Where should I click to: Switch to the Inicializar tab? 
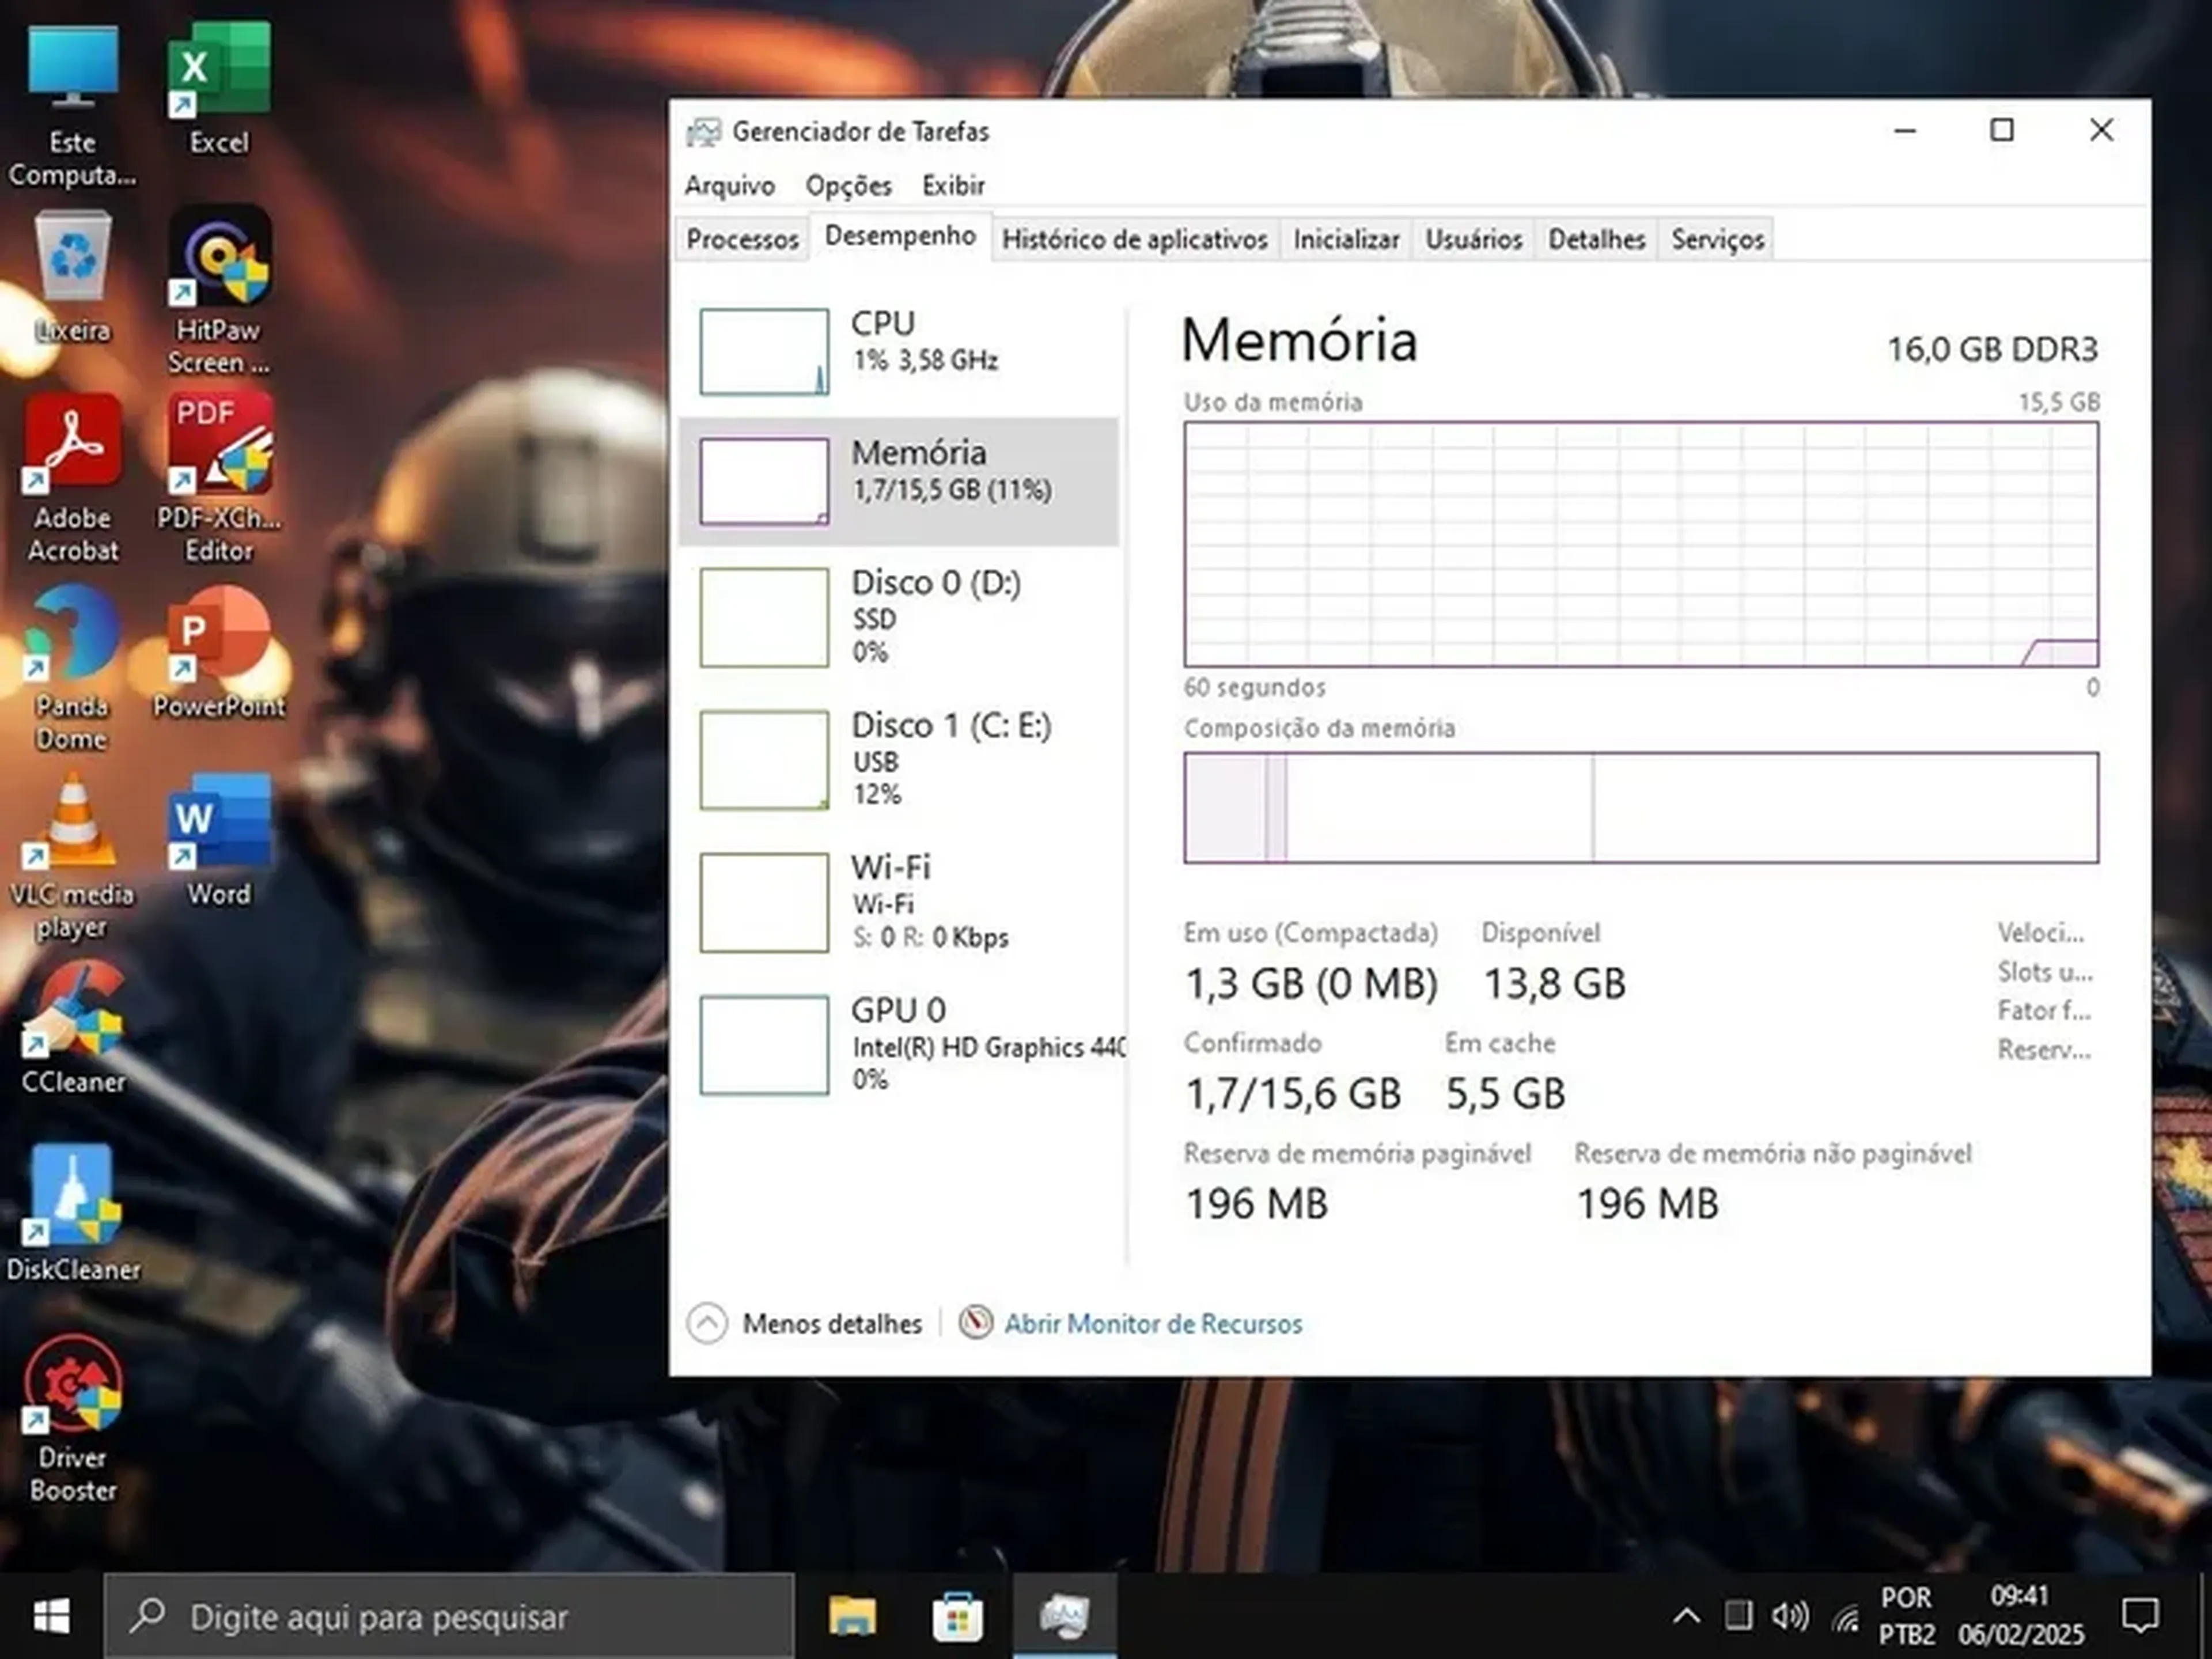pyautogui.click(x=1346, y=240)
